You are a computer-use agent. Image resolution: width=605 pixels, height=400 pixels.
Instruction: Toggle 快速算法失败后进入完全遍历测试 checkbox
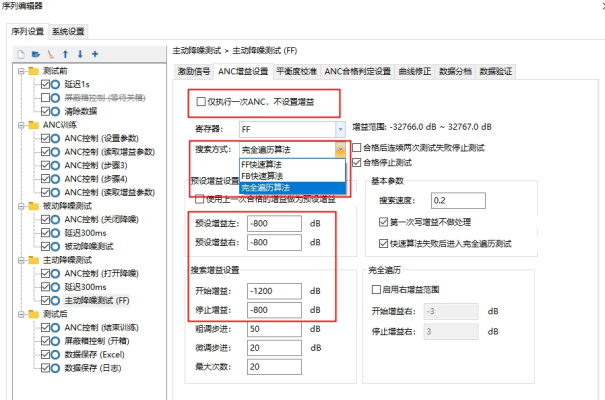click(x=383, y=243)
